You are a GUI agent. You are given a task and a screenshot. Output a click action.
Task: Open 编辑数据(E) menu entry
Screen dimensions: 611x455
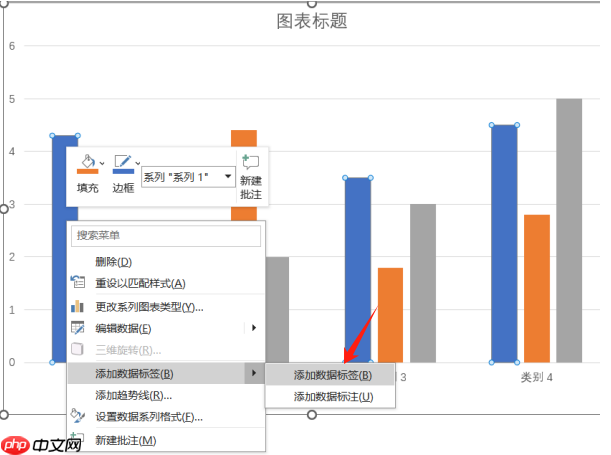(x=123, y=328)
